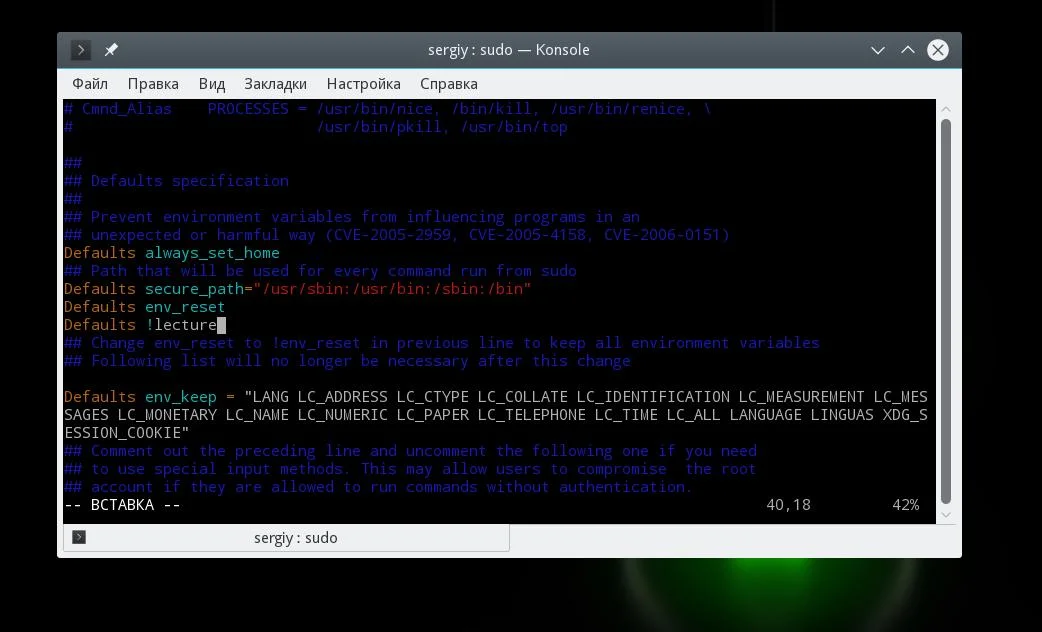
Task: Click on '/usr/bin/pkill, /usr/bin/top' comment line
Action: coord(442,127)
